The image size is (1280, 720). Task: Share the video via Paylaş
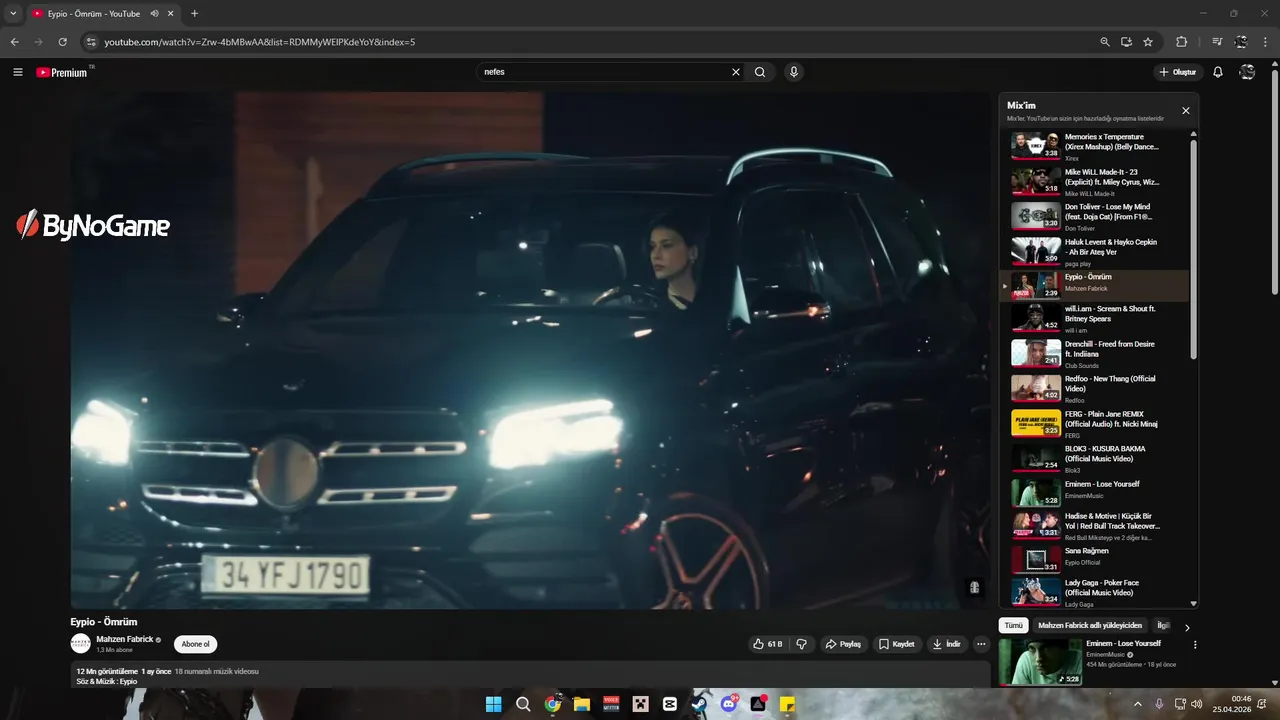[x=843, y=644]
